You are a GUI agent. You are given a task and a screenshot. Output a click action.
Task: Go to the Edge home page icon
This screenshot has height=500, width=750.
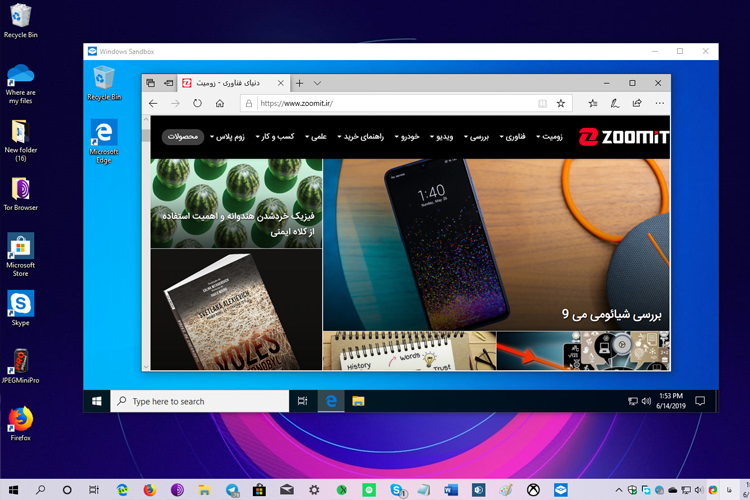[x=220, y=103]
